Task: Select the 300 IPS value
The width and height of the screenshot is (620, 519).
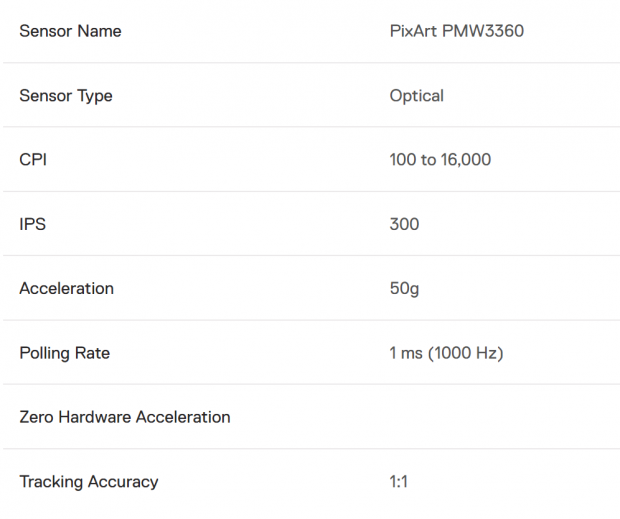Action: pos(404,224)
